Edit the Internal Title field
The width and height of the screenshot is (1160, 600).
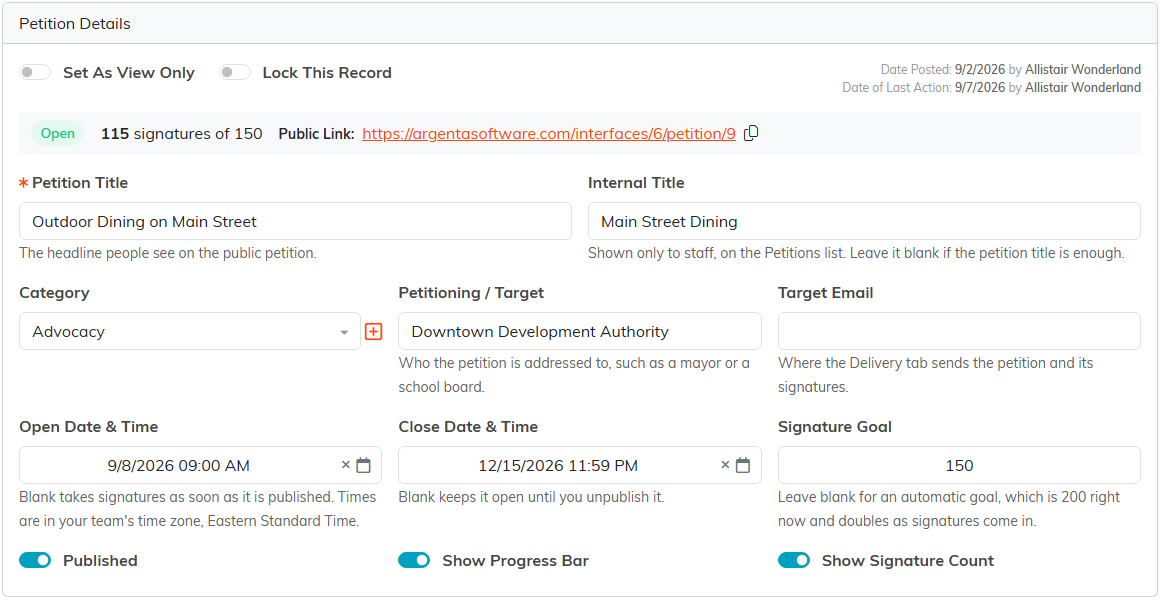pyautogui.click(x=864, y=221)
